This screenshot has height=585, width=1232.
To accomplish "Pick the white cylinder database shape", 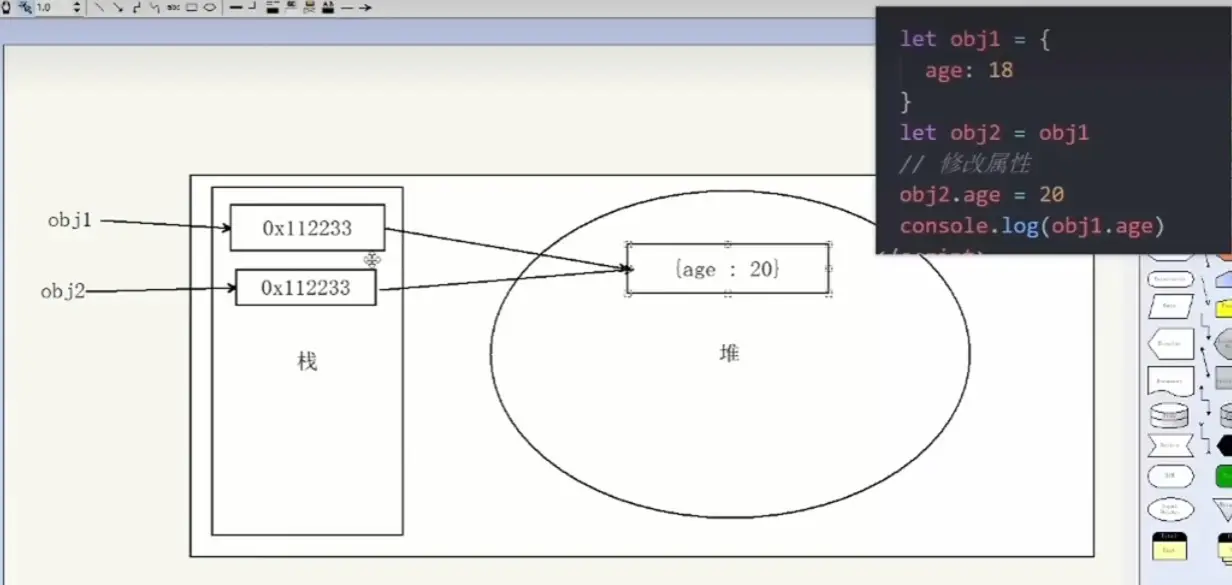I will 1170,416.
